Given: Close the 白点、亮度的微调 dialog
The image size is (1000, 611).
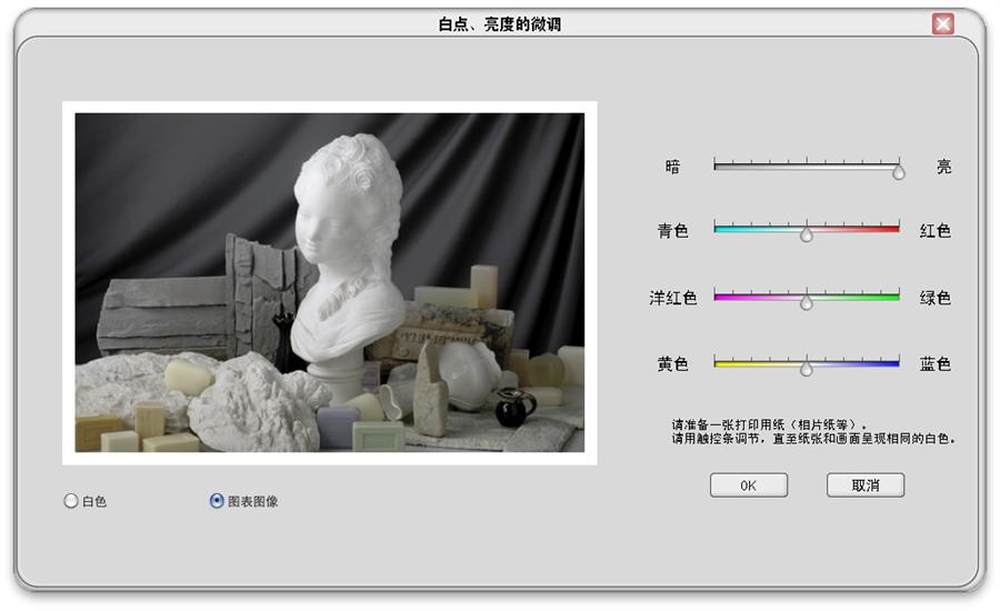Looking at the screenshot, I should tap(943, 24).
